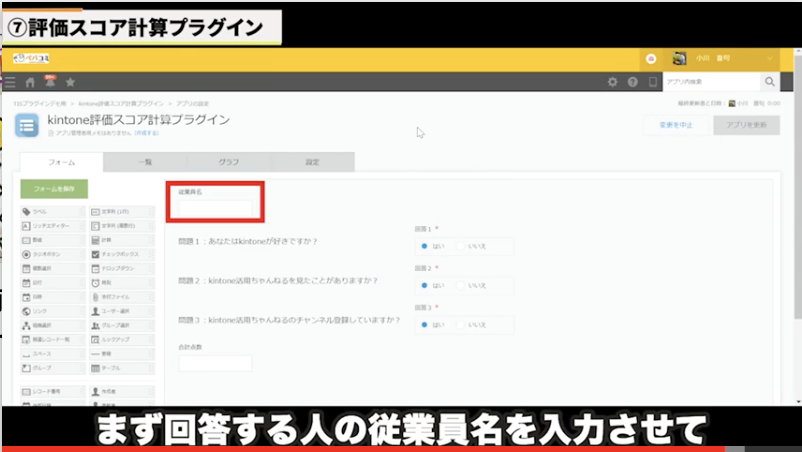
Task: Select はい for 回答1
Action: tap(425, 245)
